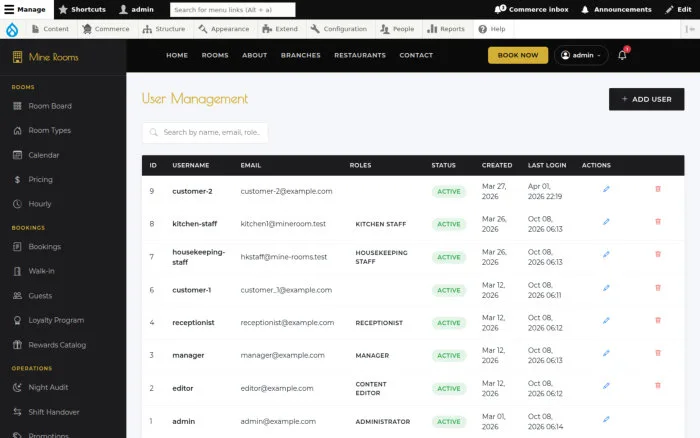
Task: Click the ACTIVE status badge for manager
Action: click(x=449, y=356)
